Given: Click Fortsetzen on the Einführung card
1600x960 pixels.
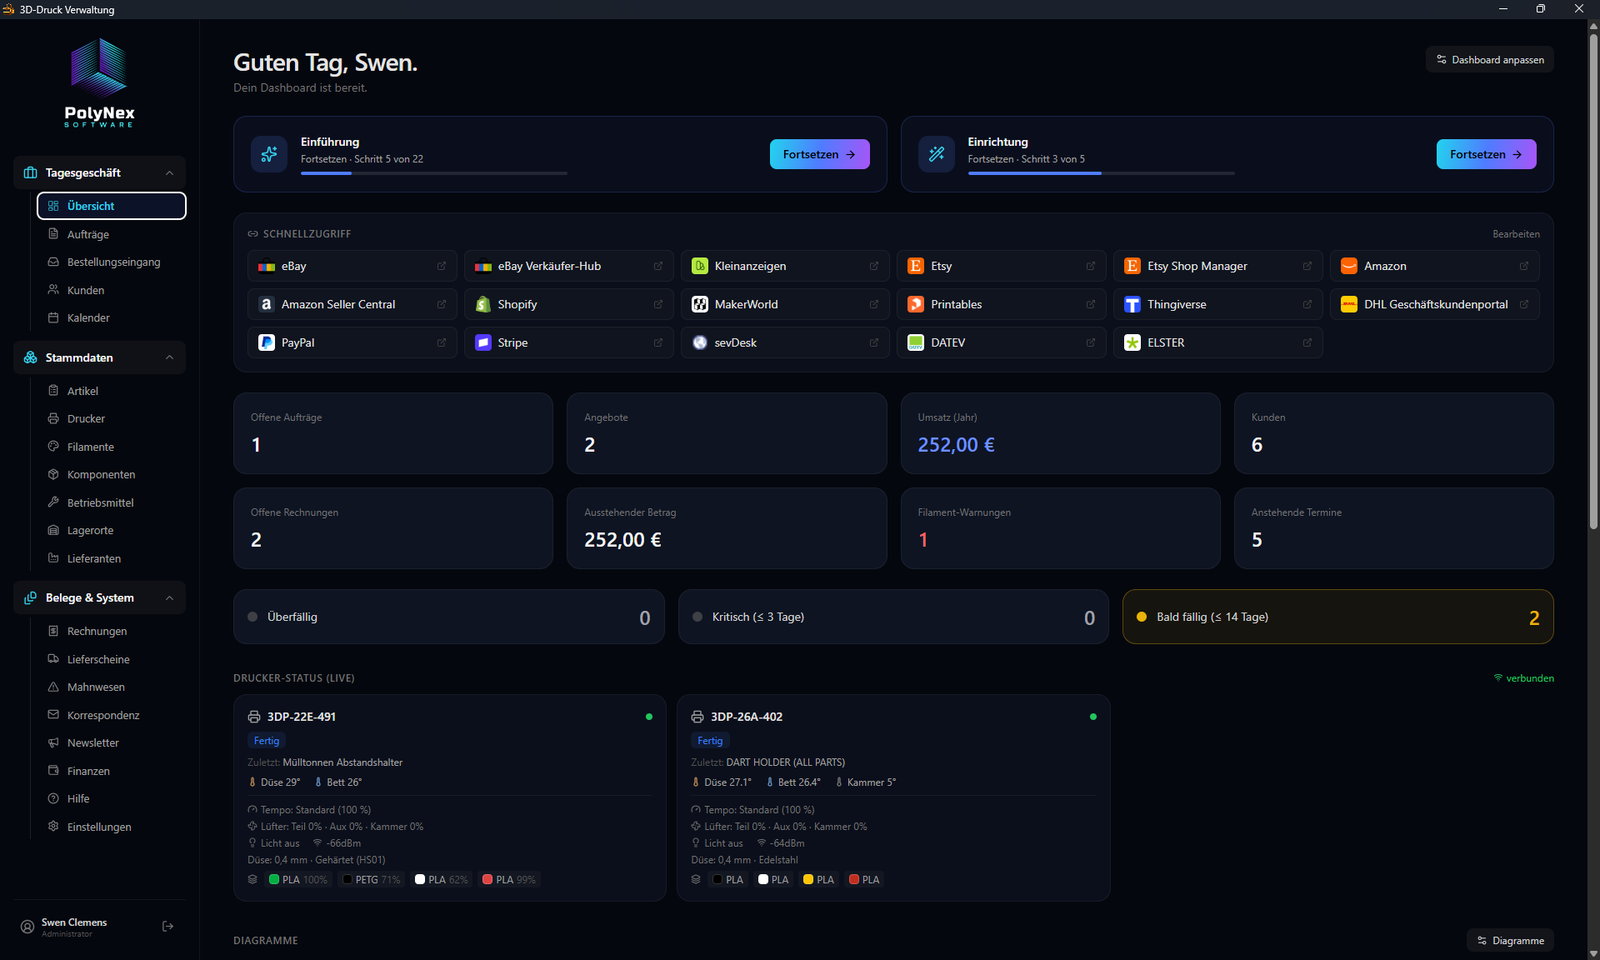Looking at the screenshot, I should (x=819, y=154).
